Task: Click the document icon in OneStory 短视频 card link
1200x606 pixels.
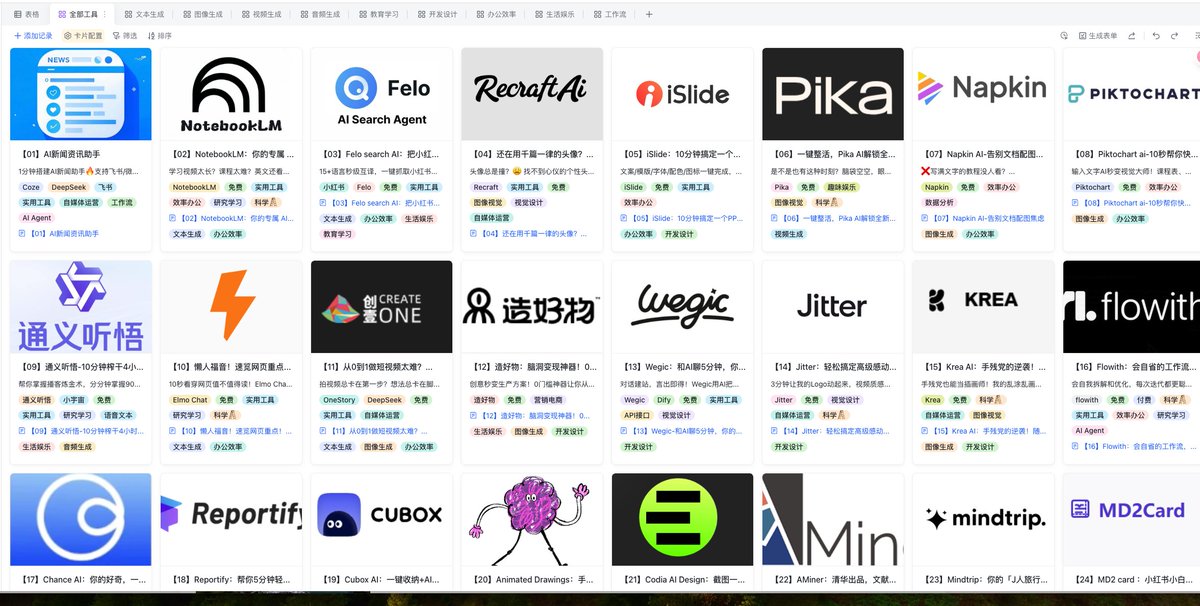Action: (x=324, y=431)
